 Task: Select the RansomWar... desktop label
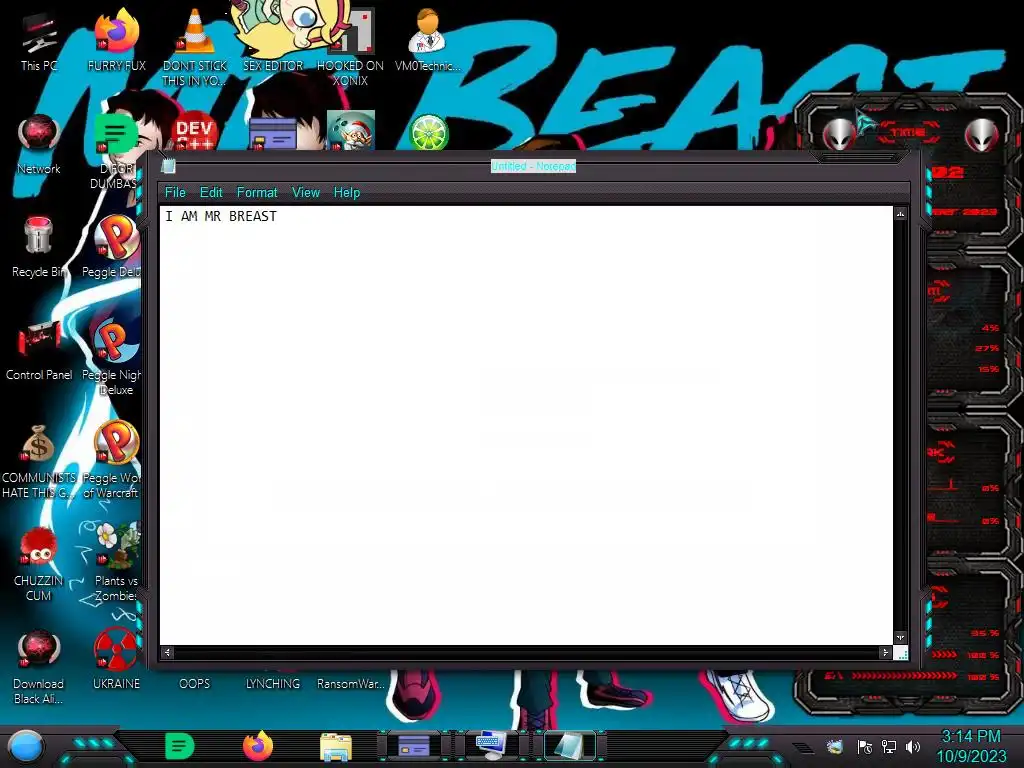(x=351, y=684)
